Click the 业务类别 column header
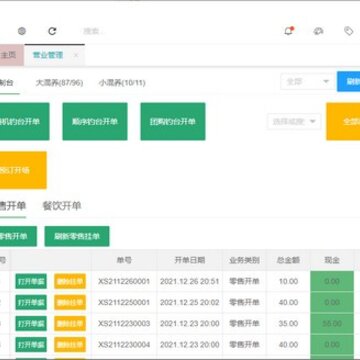Screen dimensions: 360x360 pyautogui.click(x=244, y=260)
